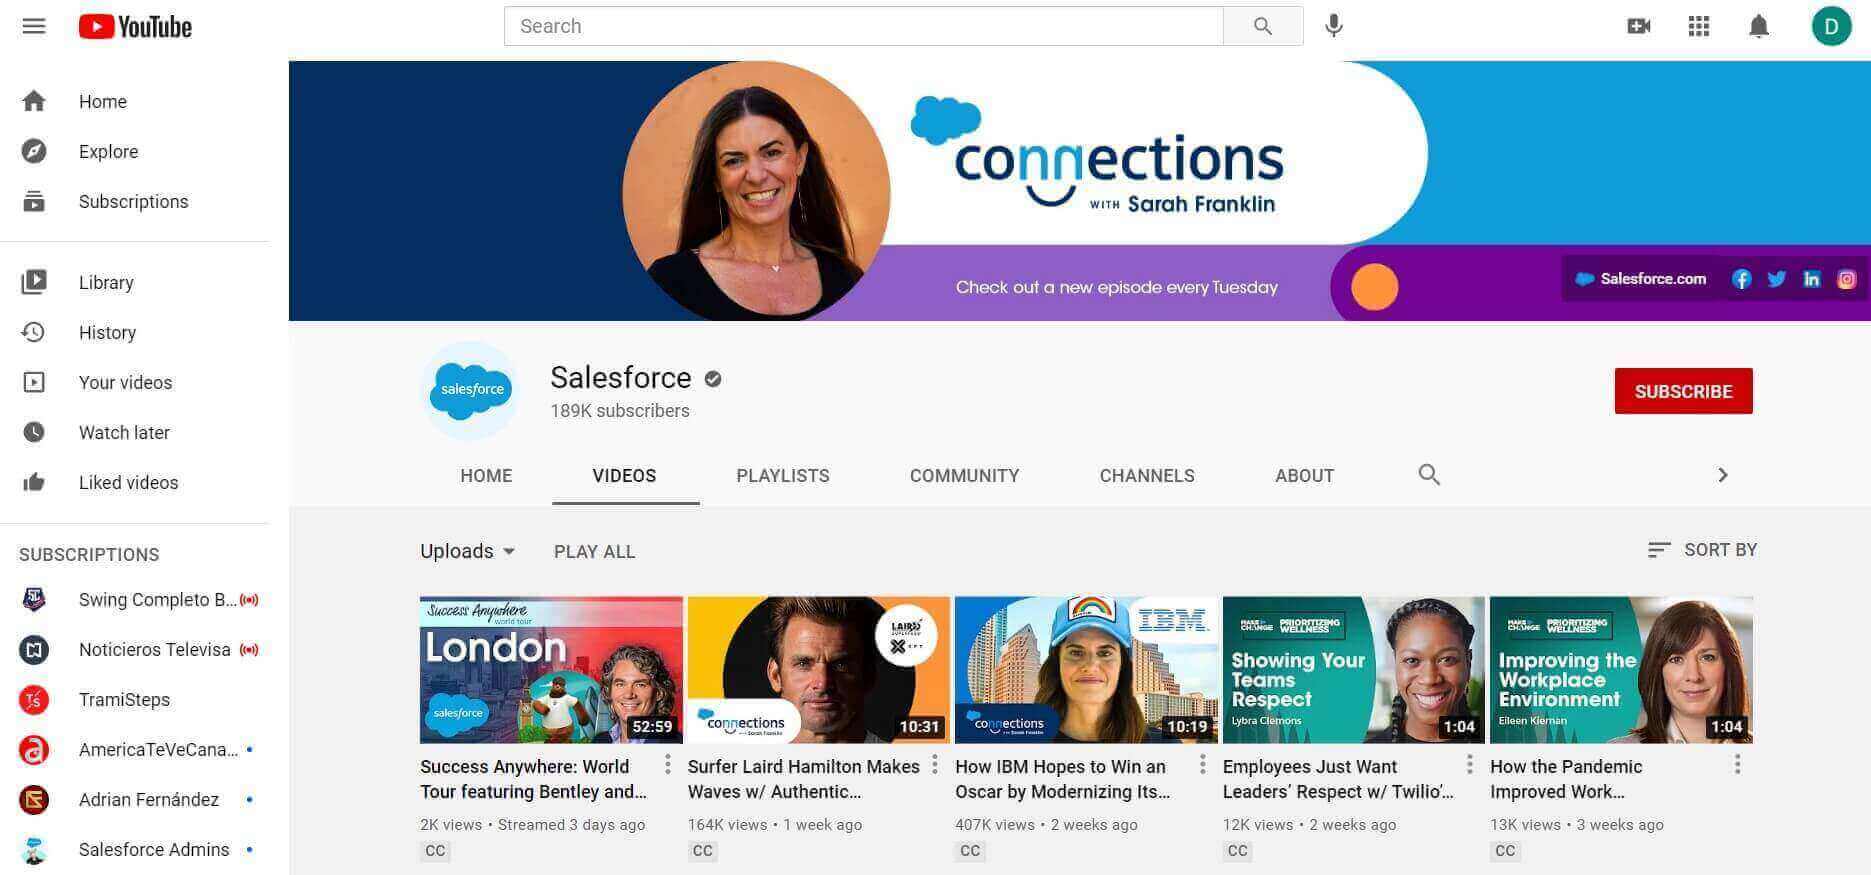Open Salesforce Instagram link in banner
This screenshot has width=1871, height=875.
[x=1846, y=279]
